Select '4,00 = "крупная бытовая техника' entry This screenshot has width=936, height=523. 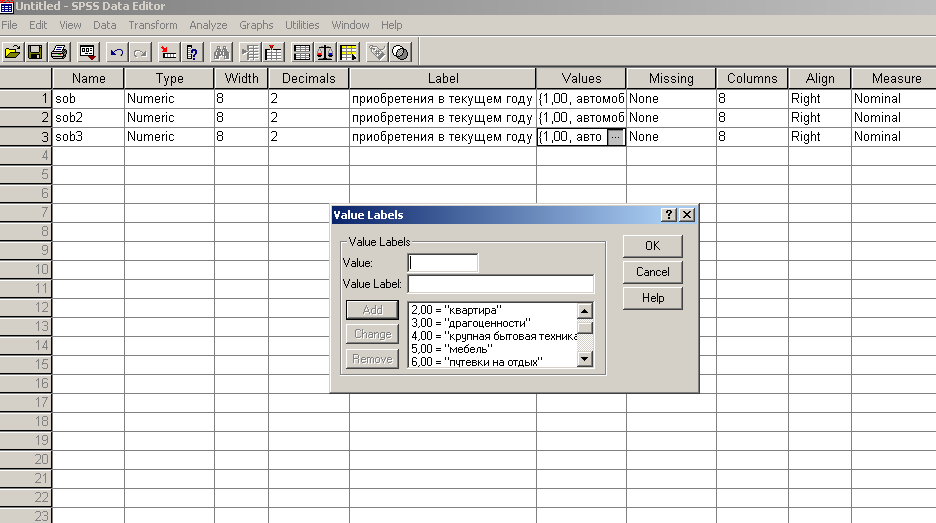pyautogui.click(x=493, y=336)
